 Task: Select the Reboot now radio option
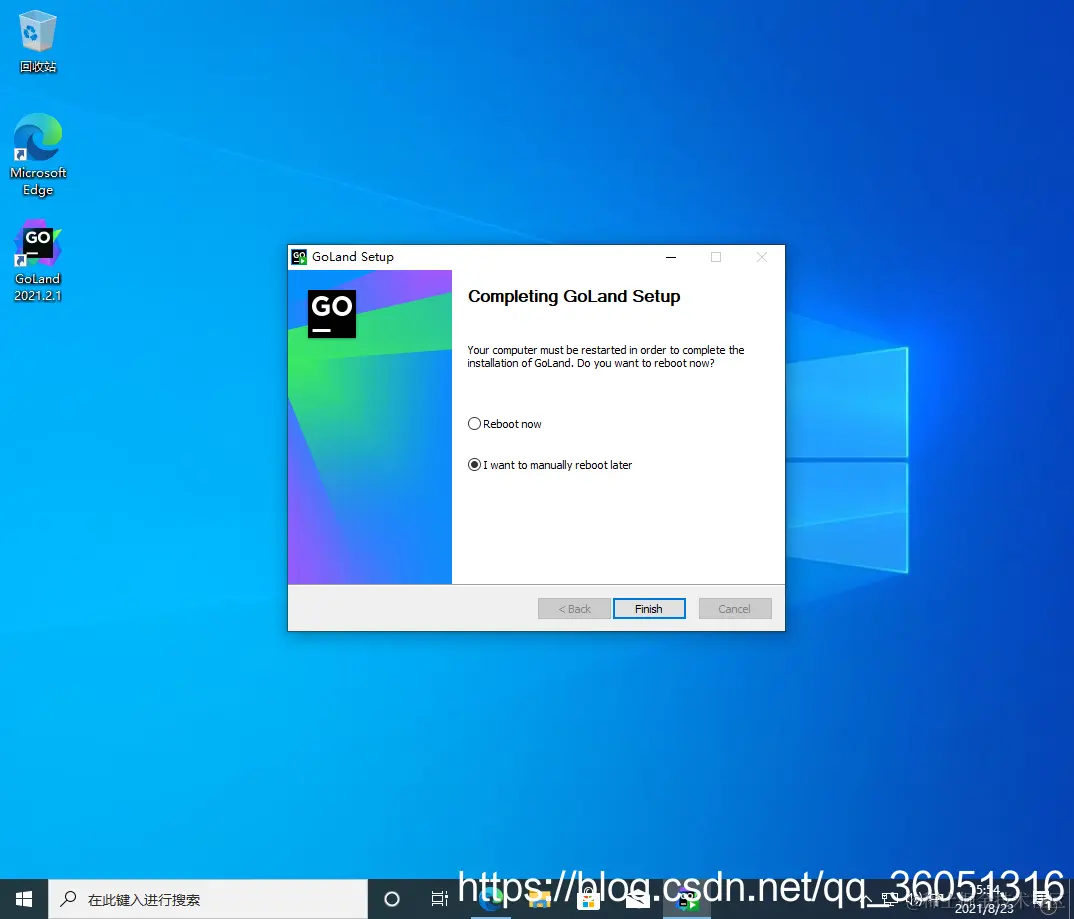coord(504,424)
